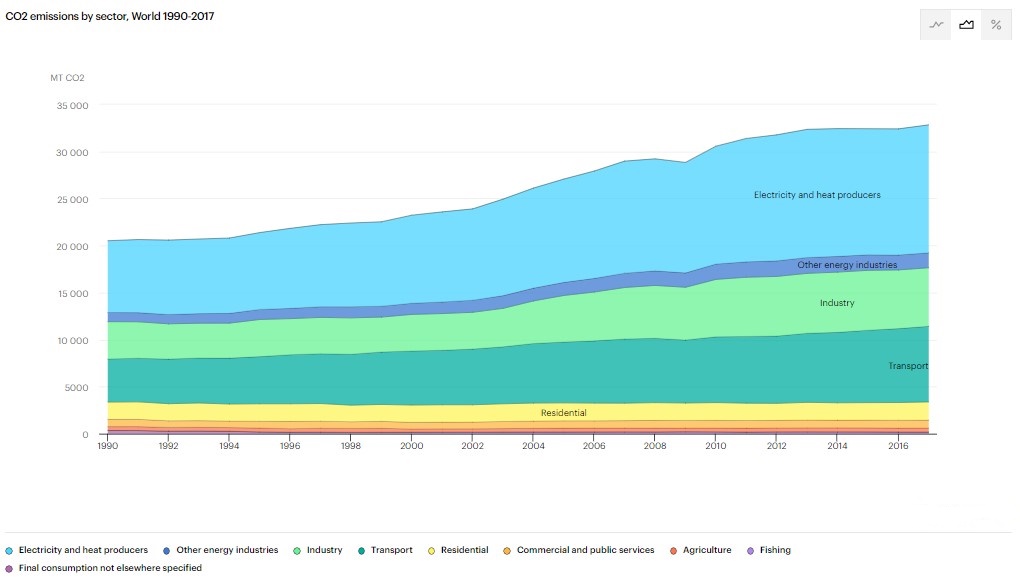Toggle Final consumption not elsewhere specified legend
This screenshot has height=582, width=1020.
coord(110,568)
